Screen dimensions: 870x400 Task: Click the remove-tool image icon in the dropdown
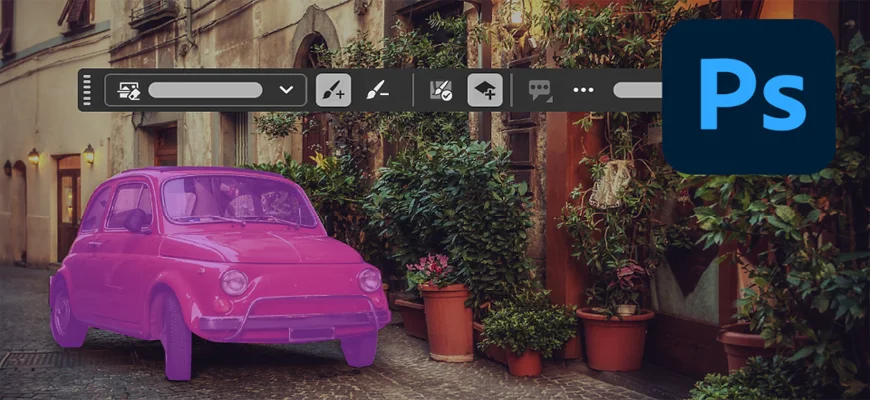[x=129, y=90]
